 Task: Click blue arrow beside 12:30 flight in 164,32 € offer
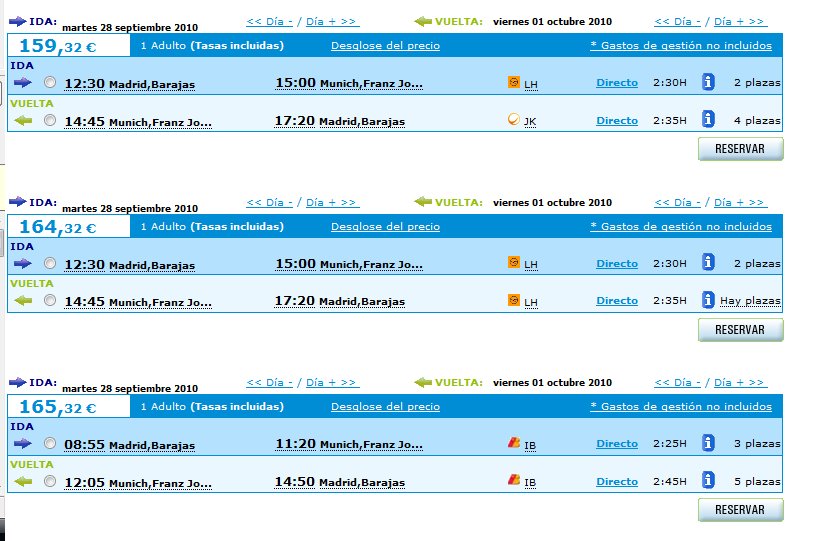click(23, 263)
